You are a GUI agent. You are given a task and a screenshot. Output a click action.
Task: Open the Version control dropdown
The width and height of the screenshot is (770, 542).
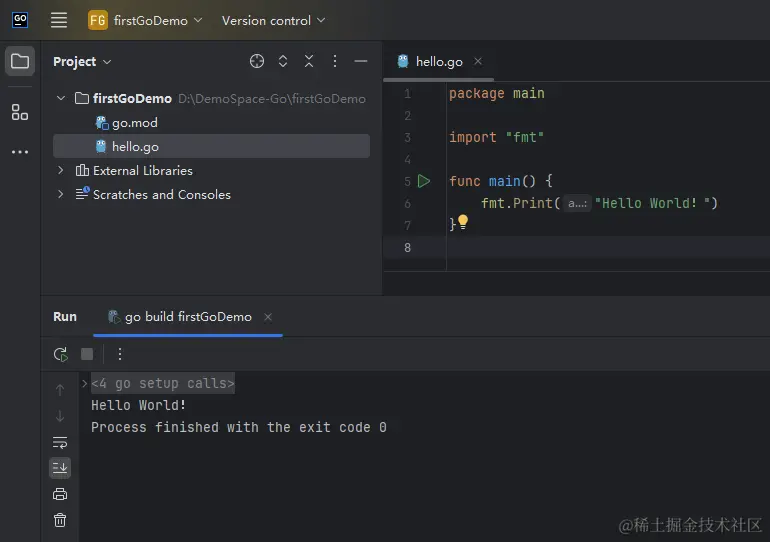(273, 20)
